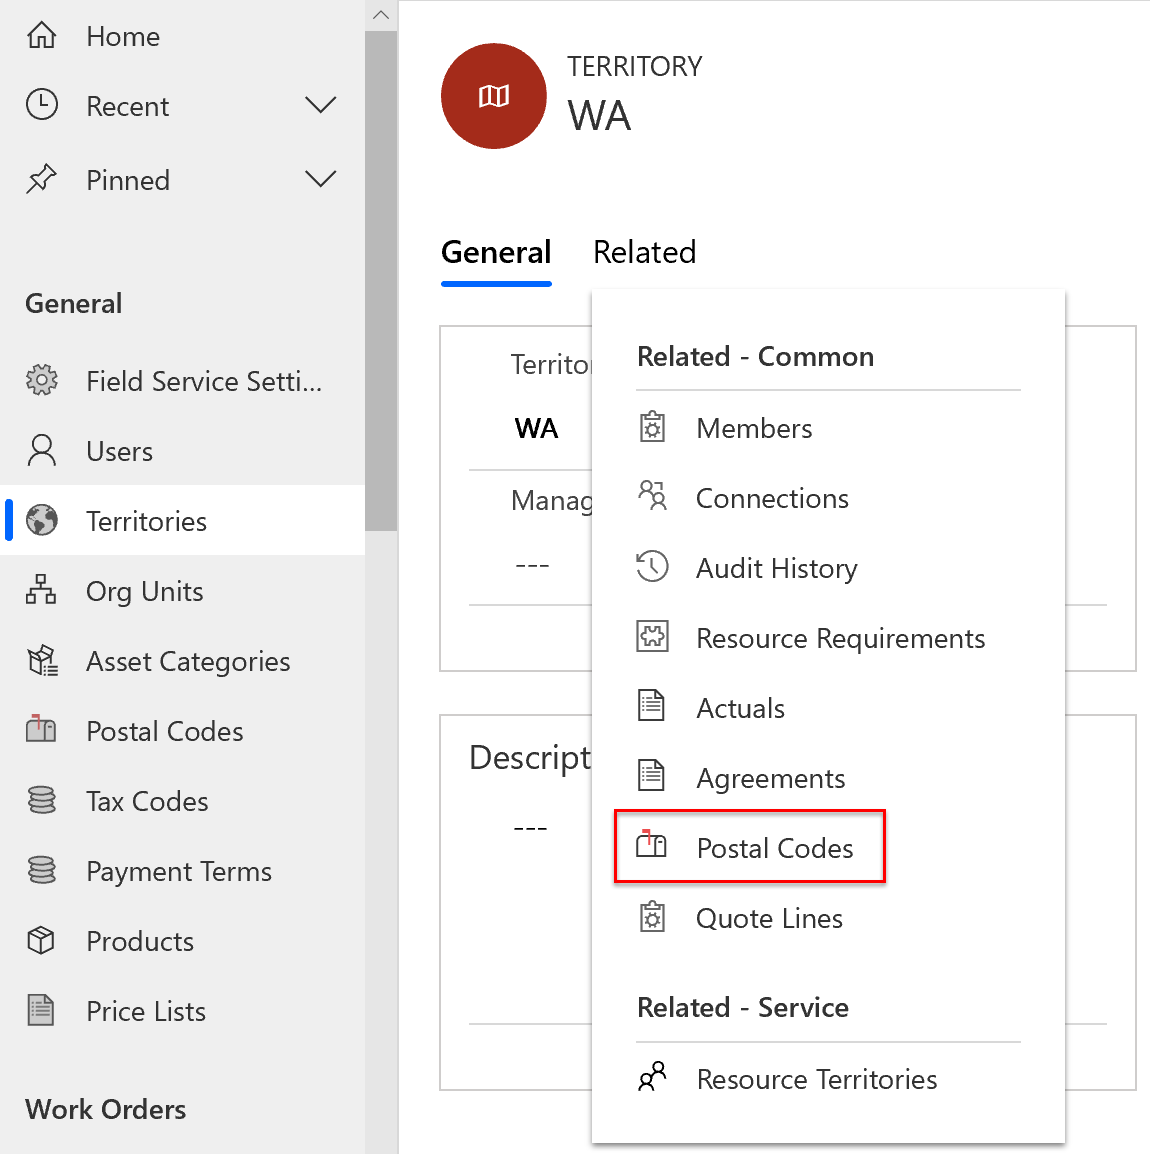Click the Products box icon
The image size is (1150, 1154).
pyautogui.click(x=42, y=940)
